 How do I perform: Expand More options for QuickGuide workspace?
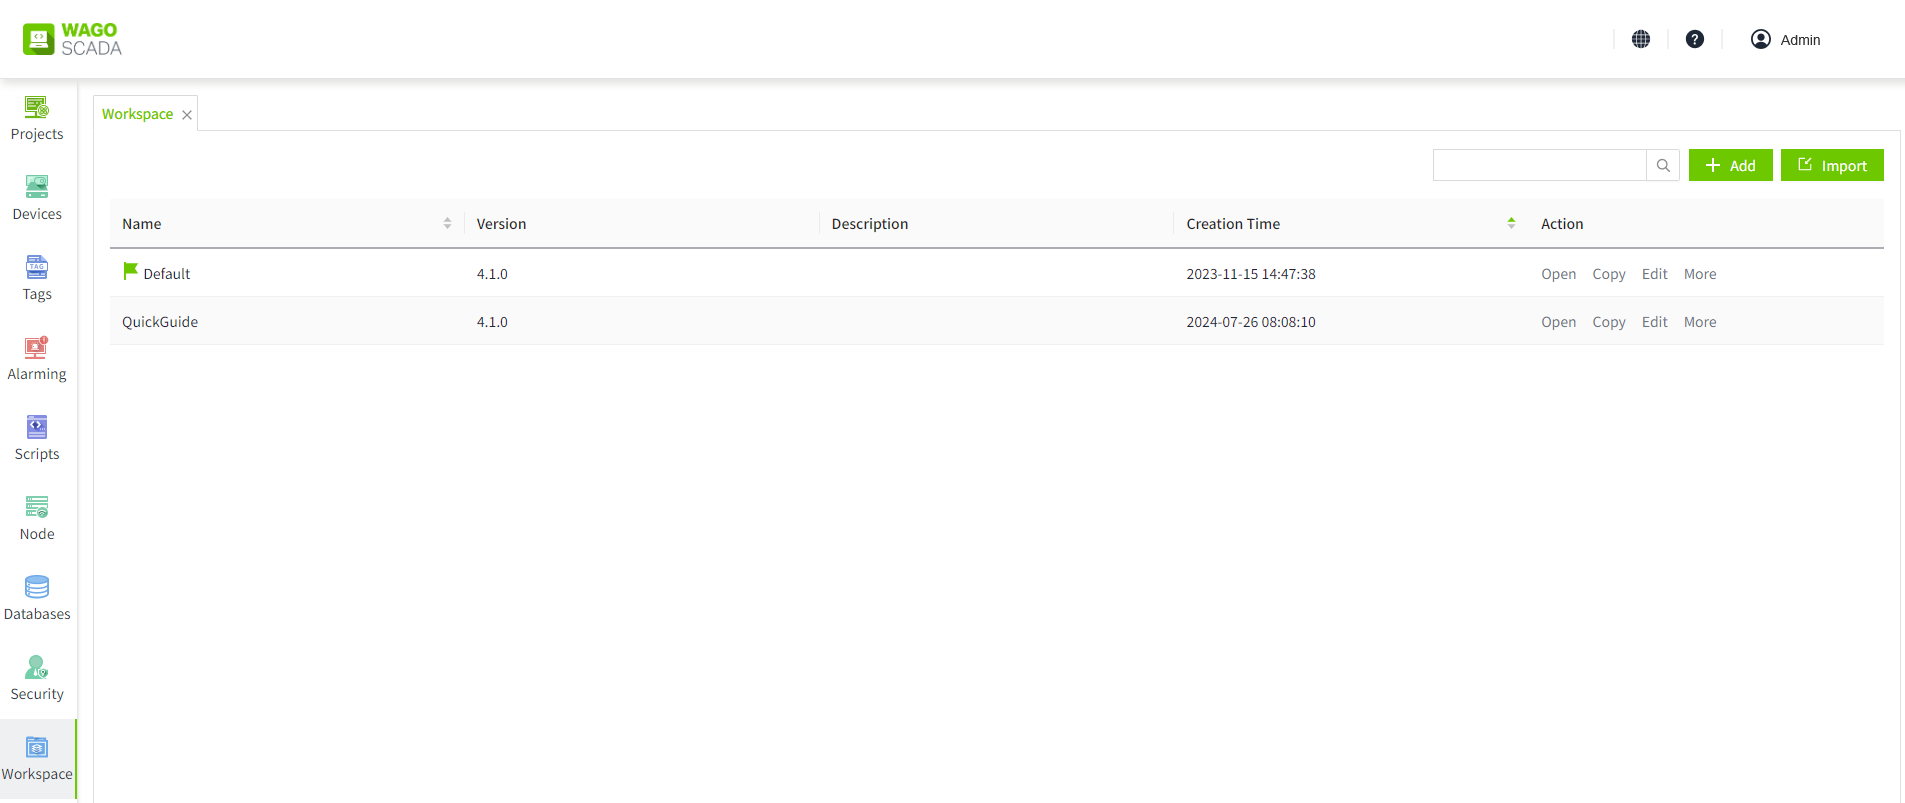[x=1700, y=322]
